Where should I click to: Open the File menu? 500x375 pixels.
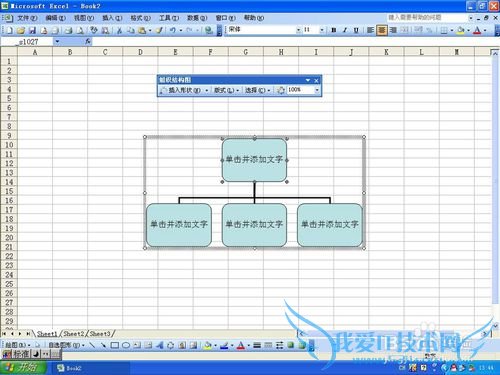pos(27,18)
